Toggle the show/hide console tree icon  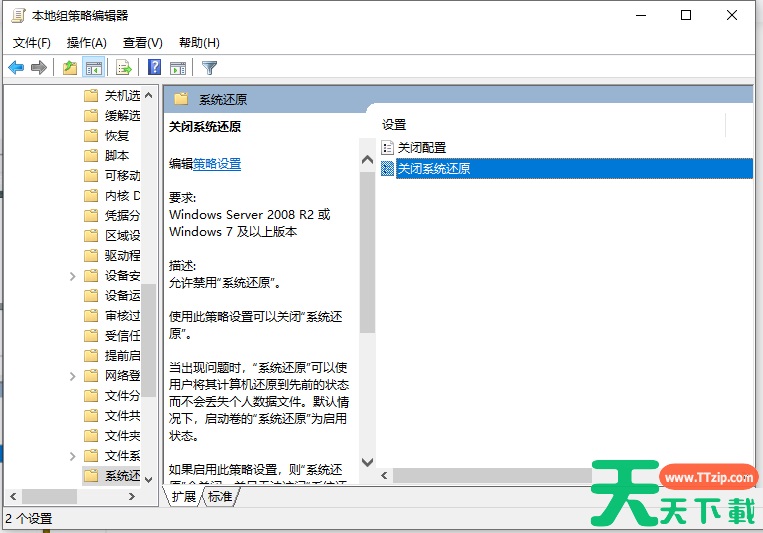point(93,67)
